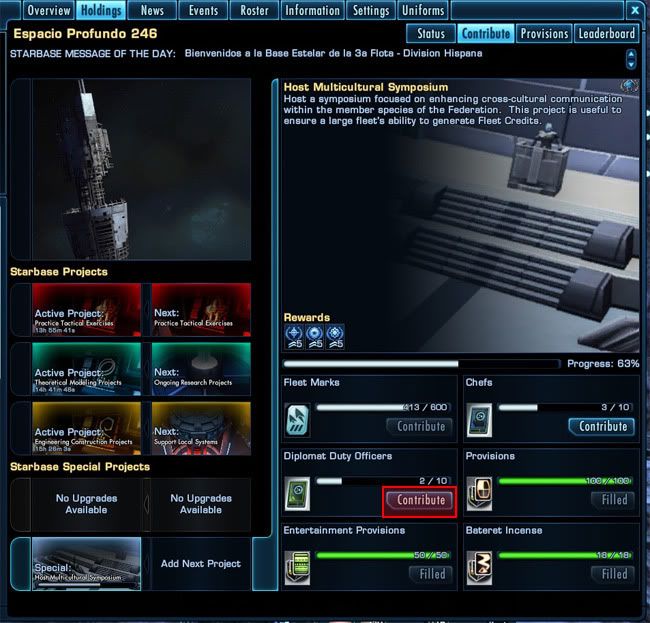650x623 pixels.
Task: Contribute Diplomat Duty Officers
Action: pos(420,500)
